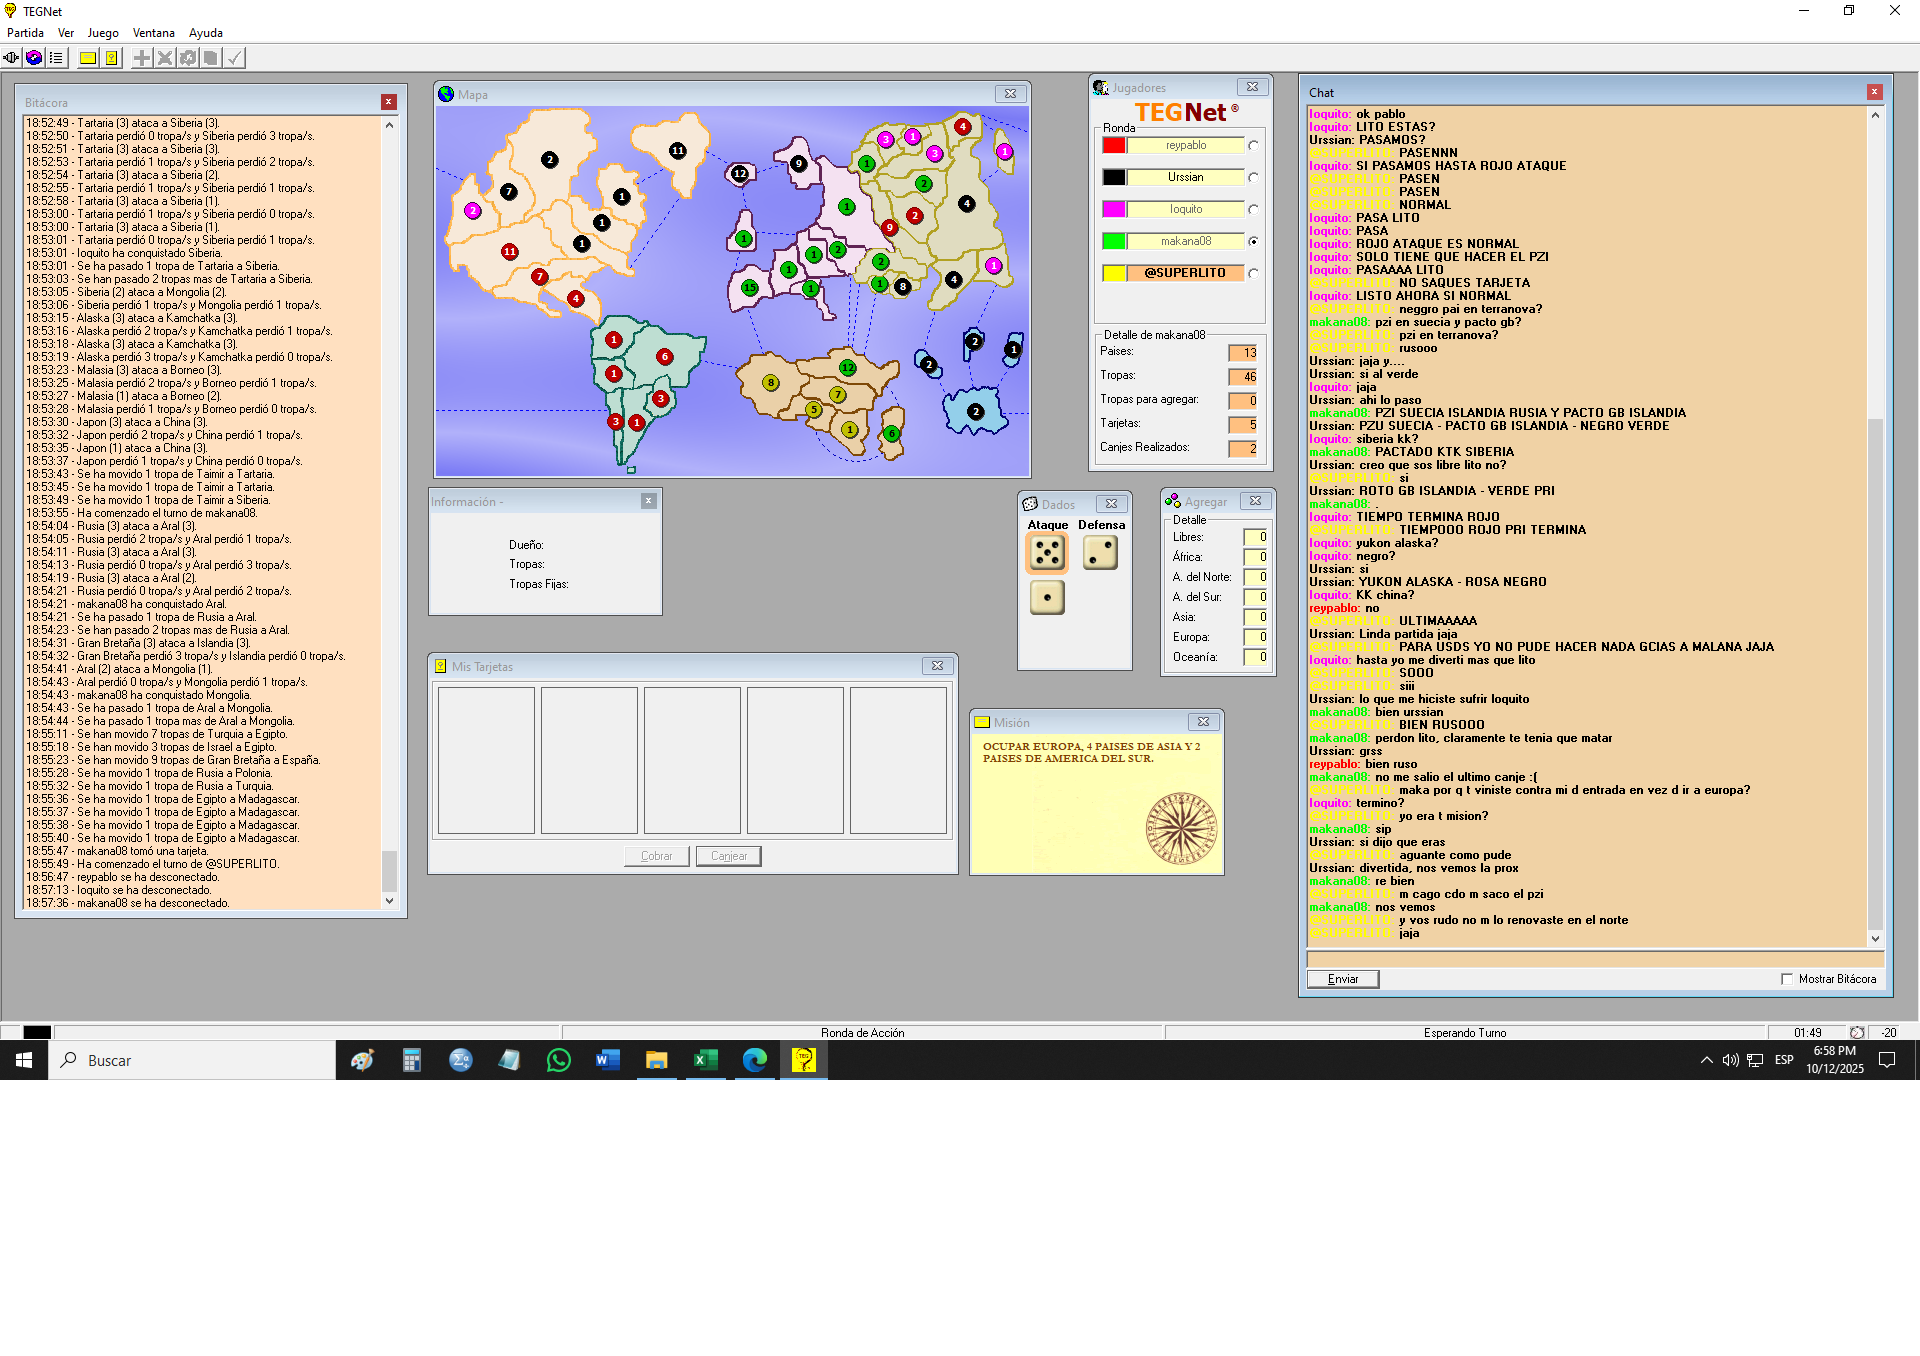The width and height of the screenshot is (1920, 1356).
Task: Open the Juego menu
Action: (x=103, y=33)
